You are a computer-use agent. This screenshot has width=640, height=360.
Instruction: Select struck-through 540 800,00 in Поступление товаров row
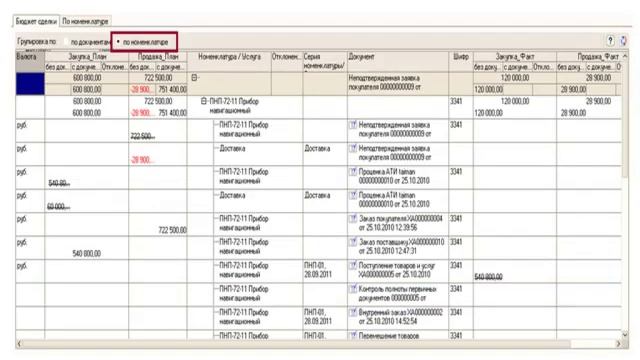point(488,277)
